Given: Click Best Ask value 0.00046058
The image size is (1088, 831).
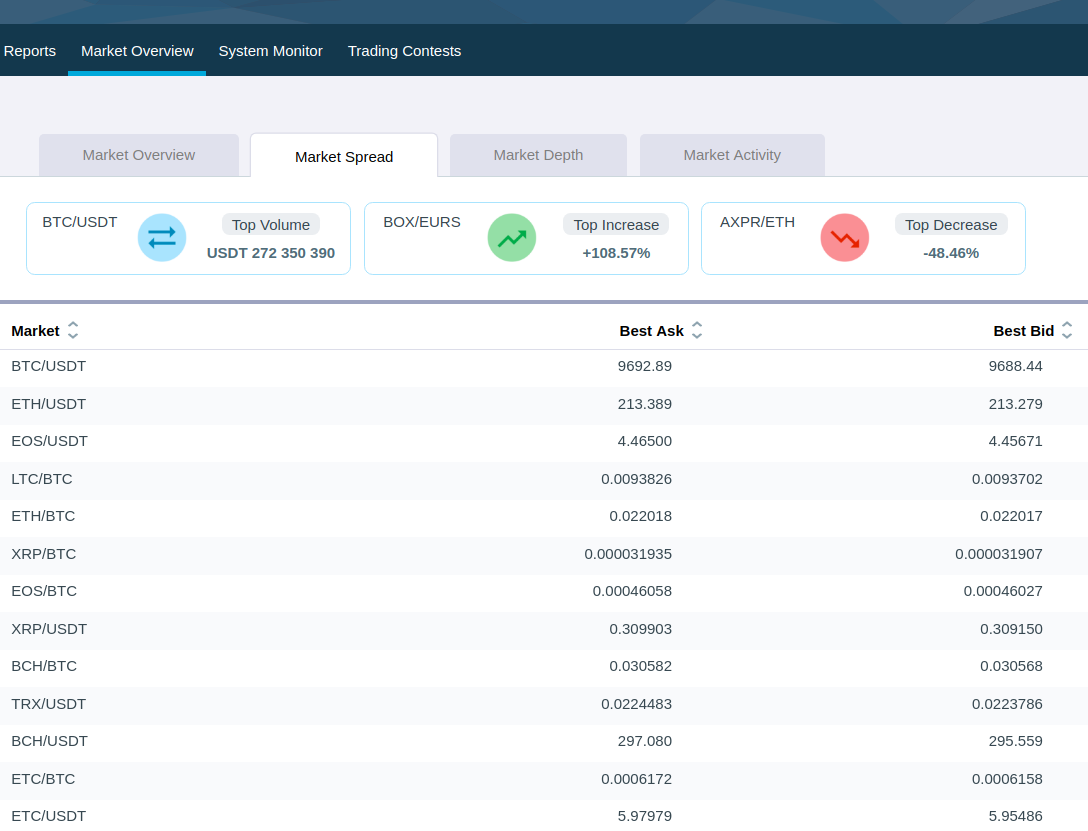Looking at the screenshot, I should click(632, 591).
